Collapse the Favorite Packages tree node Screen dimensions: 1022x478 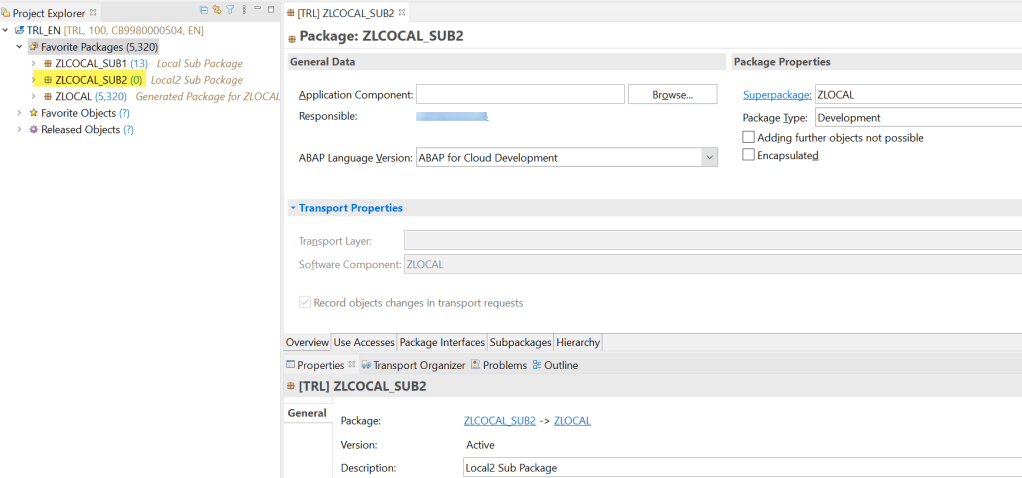[20, 47]
